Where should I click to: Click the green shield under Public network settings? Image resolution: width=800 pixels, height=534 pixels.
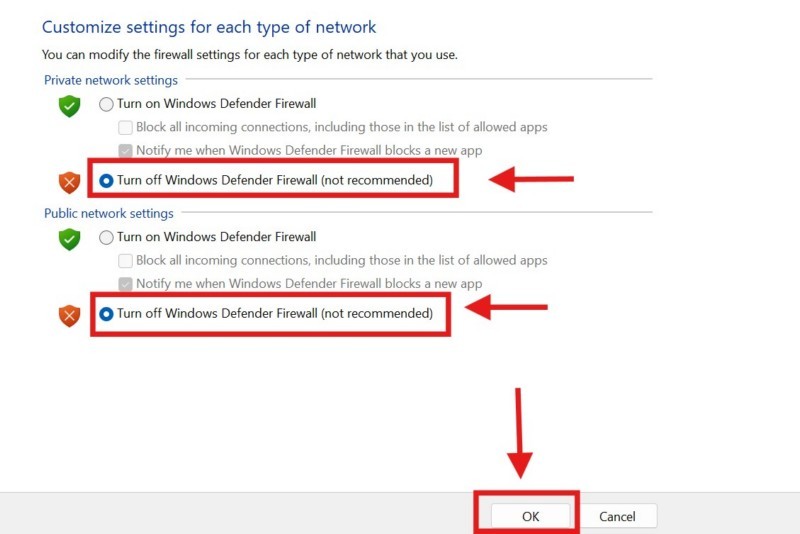[69, 239]
